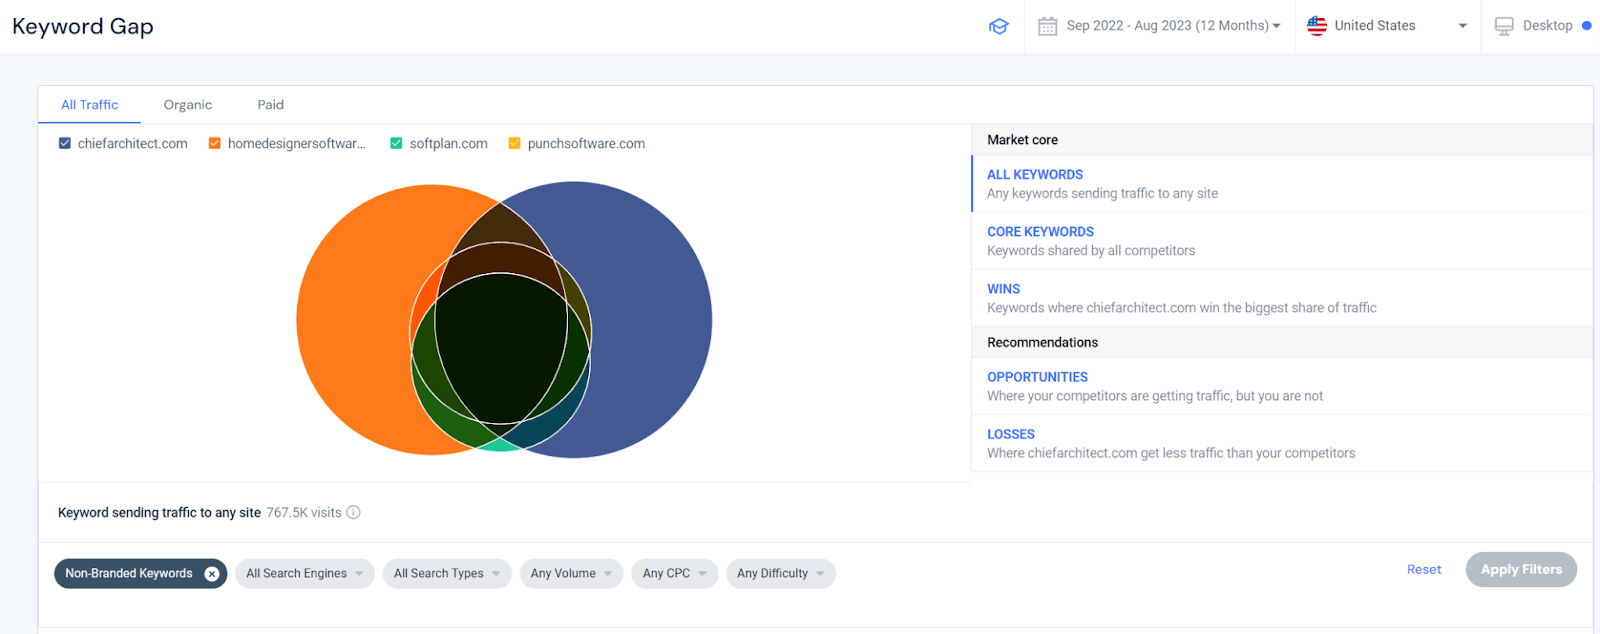Click dark central overlap of Venn diagram
The height and width of the screenshot is (634, 1600).
coord(501,348)
